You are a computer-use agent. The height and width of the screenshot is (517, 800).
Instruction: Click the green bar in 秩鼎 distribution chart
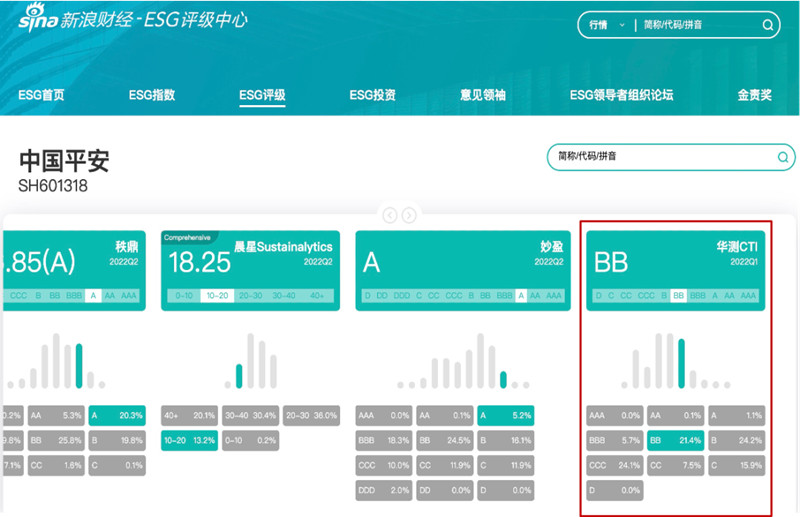tap(79, 366)
